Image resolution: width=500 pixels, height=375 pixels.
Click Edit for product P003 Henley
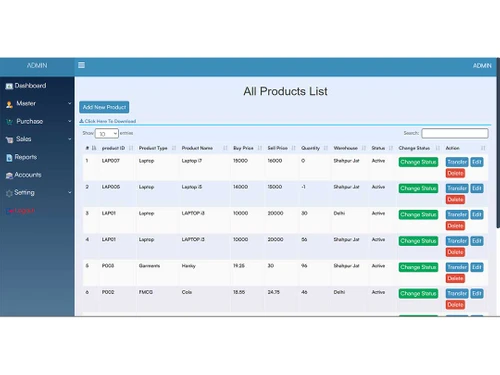pyautogui.click(x=477, y=267)
